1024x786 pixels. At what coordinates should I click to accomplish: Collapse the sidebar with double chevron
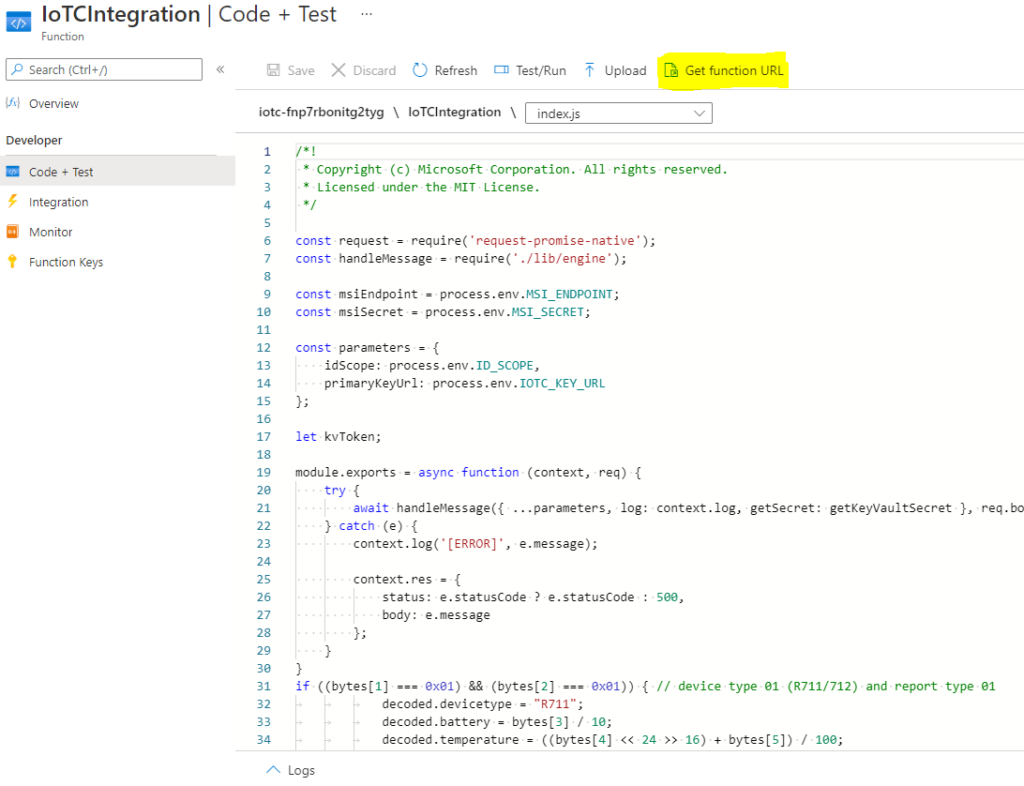pos(220,69)
